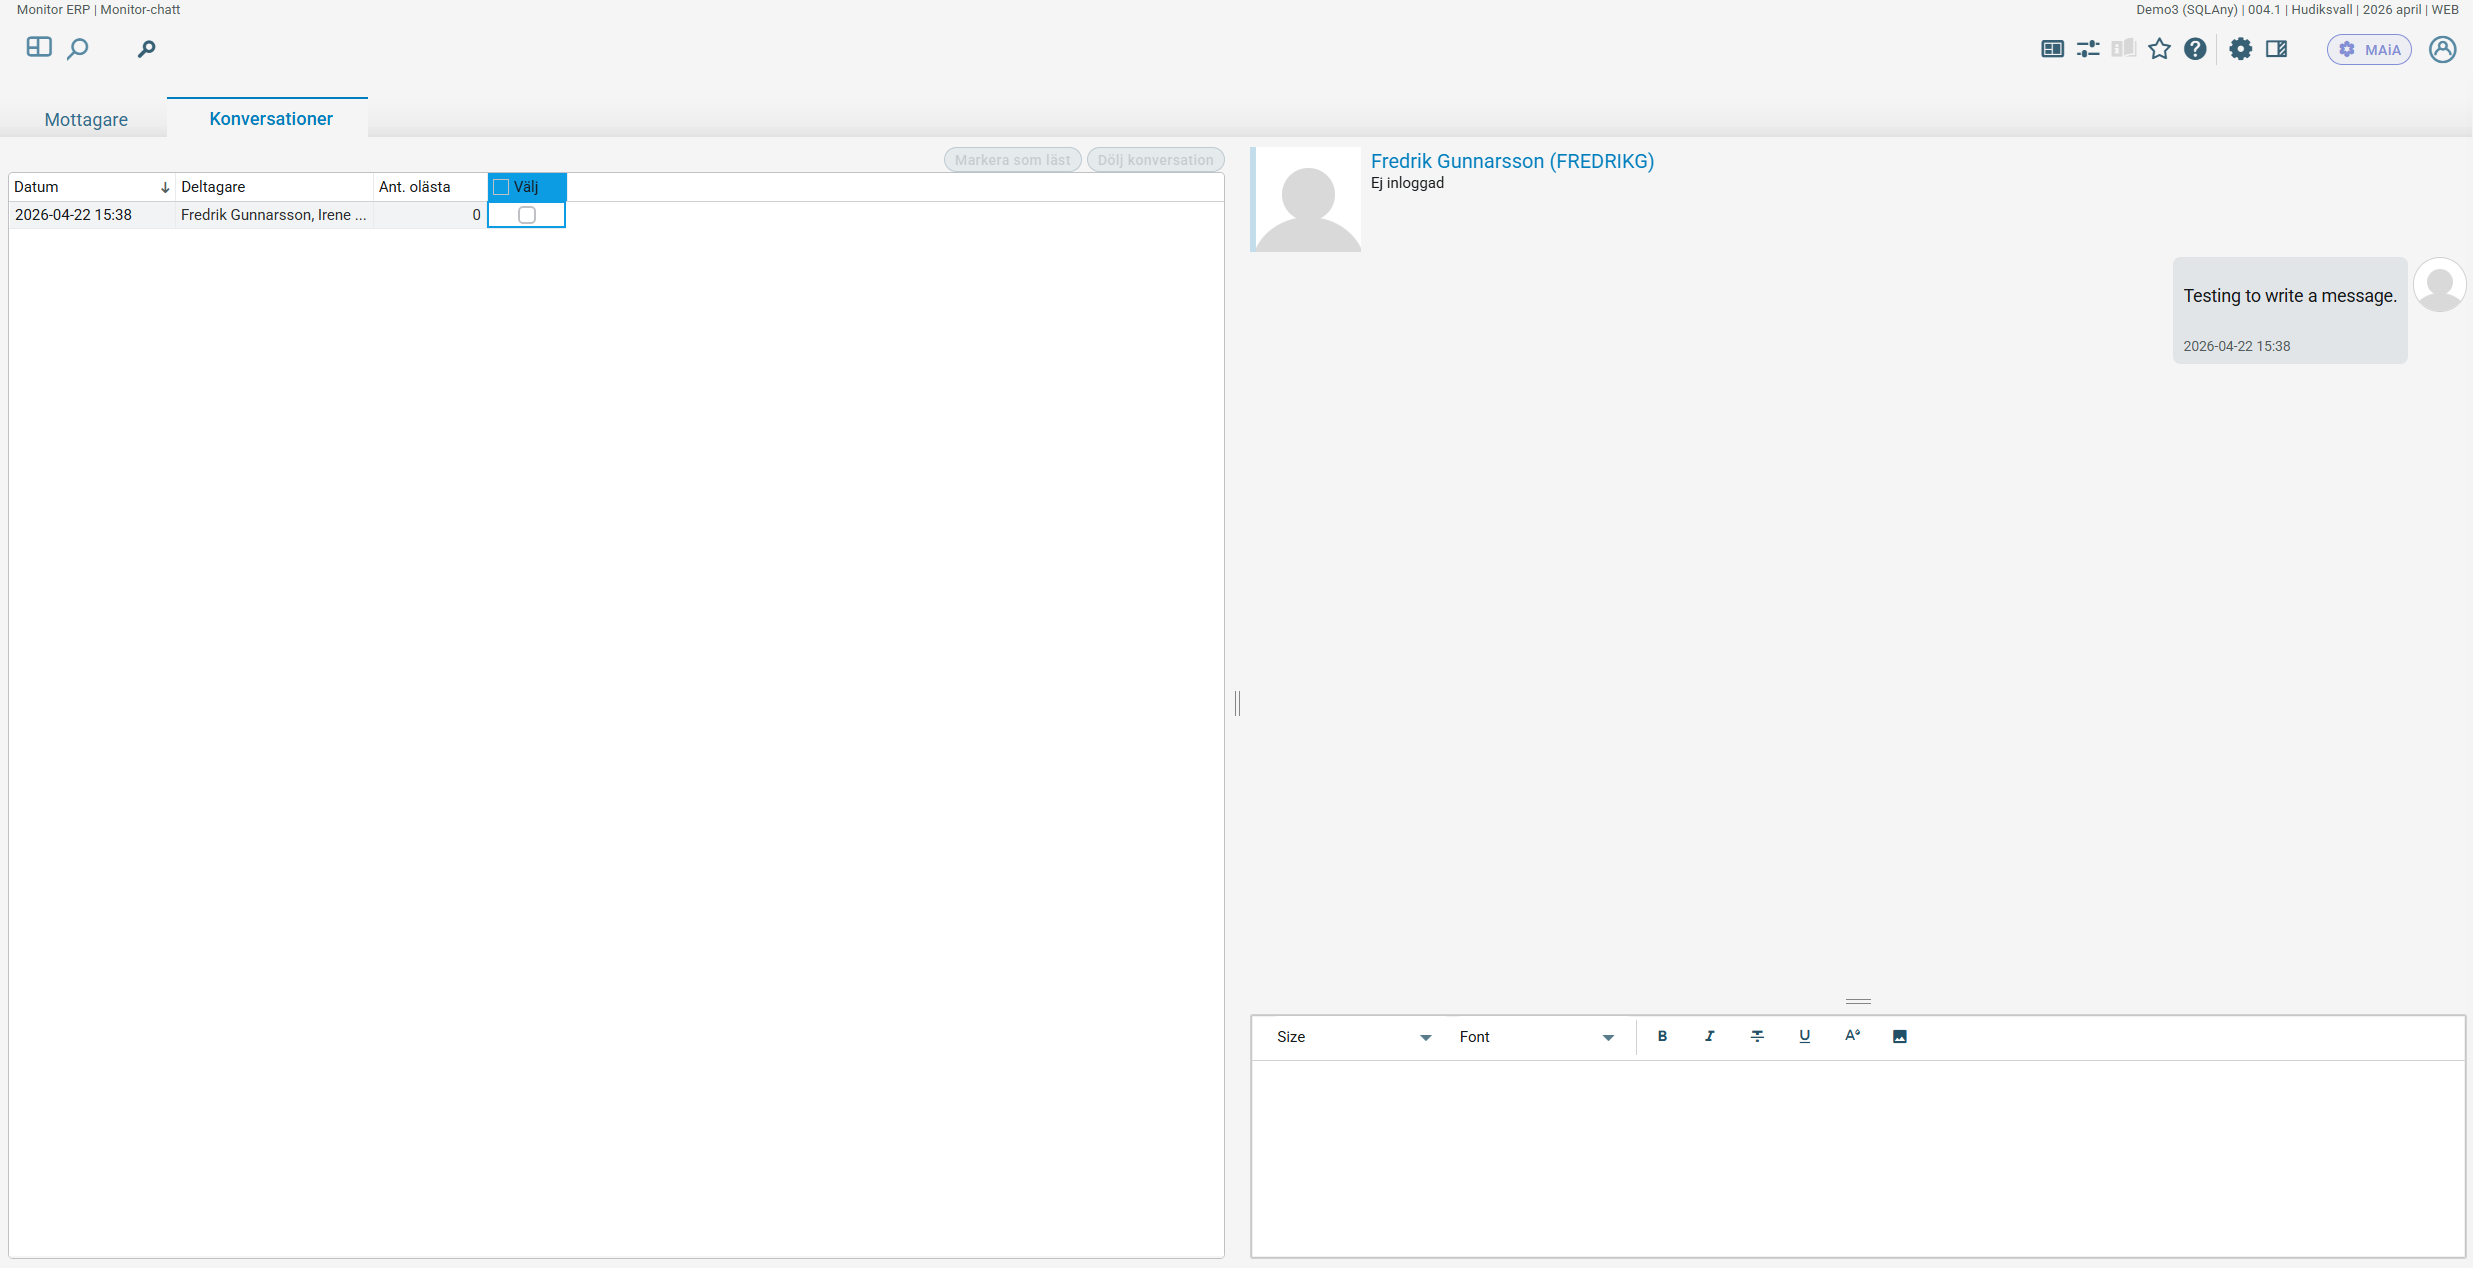Expand the Size dropdown

[1353, 1037]
